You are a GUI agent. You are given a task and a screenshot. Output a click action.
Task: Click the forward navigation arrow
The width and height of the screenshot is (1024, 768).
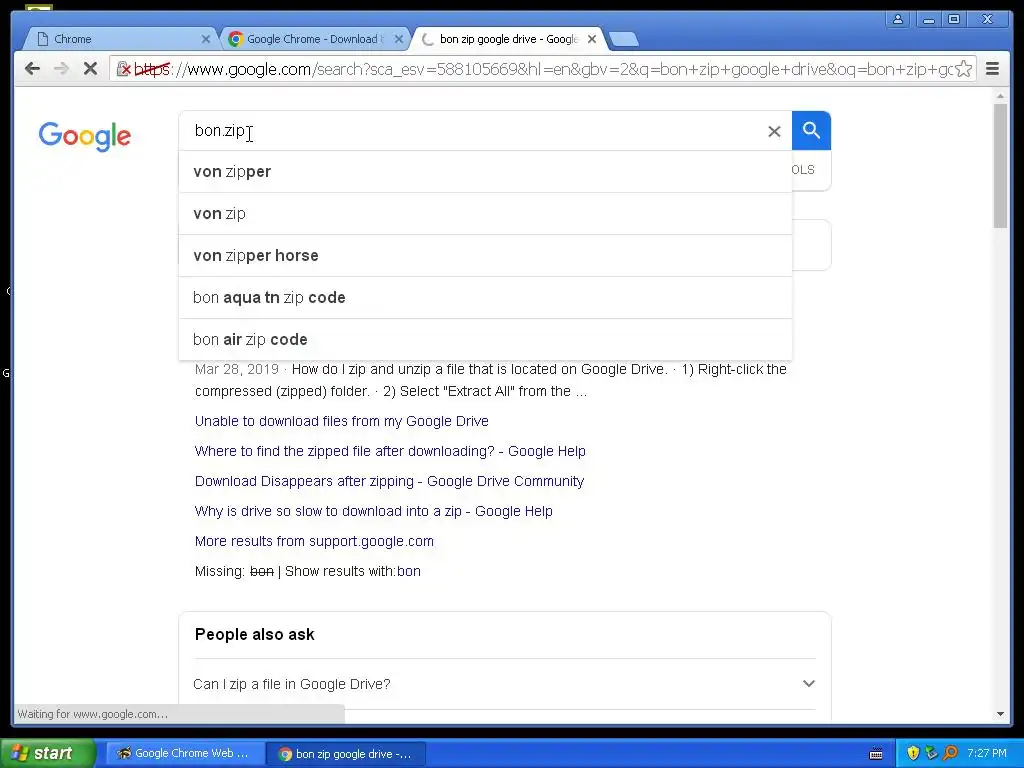61,69
